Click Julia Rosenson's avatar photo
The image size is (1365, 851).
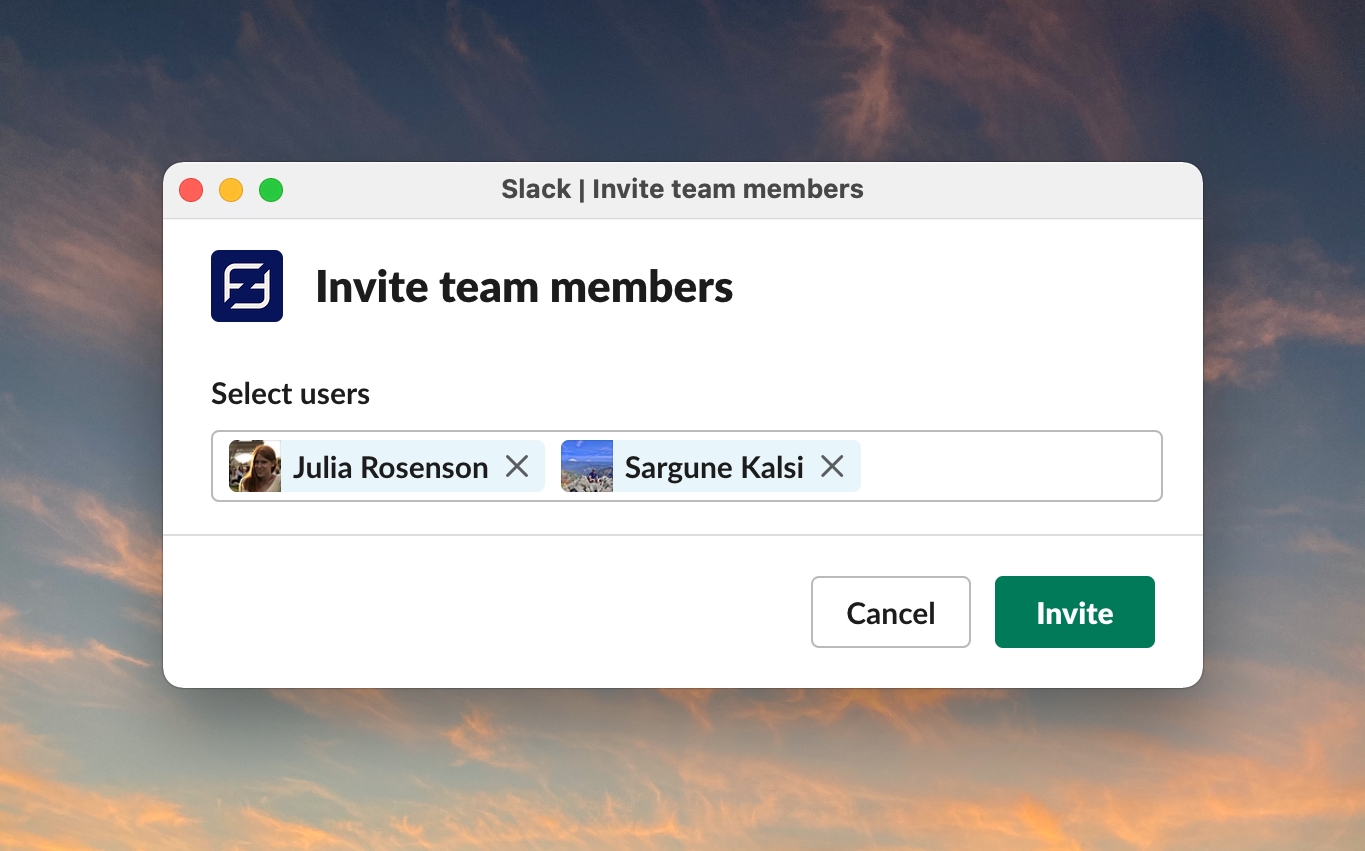pos(255,466)
